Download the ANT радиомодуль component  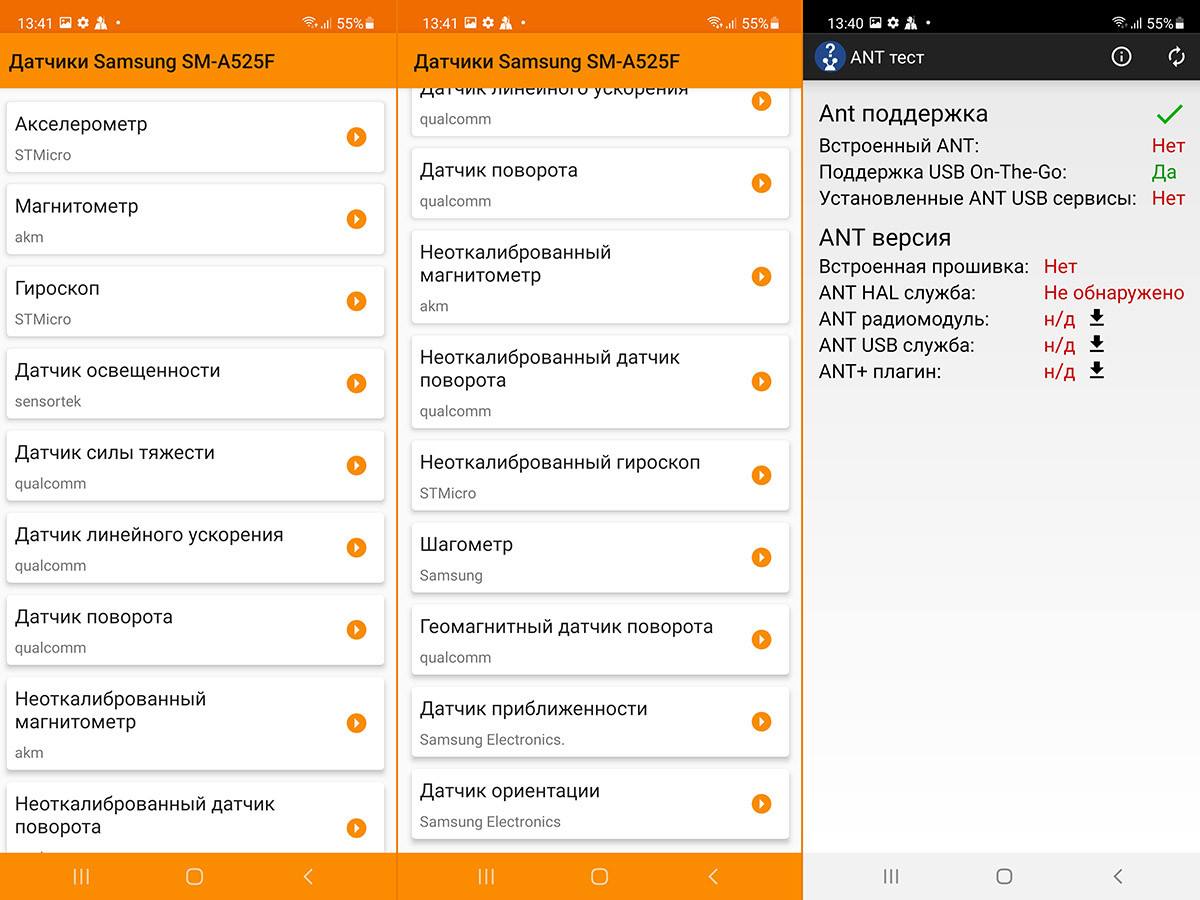tap(1096, 318)
